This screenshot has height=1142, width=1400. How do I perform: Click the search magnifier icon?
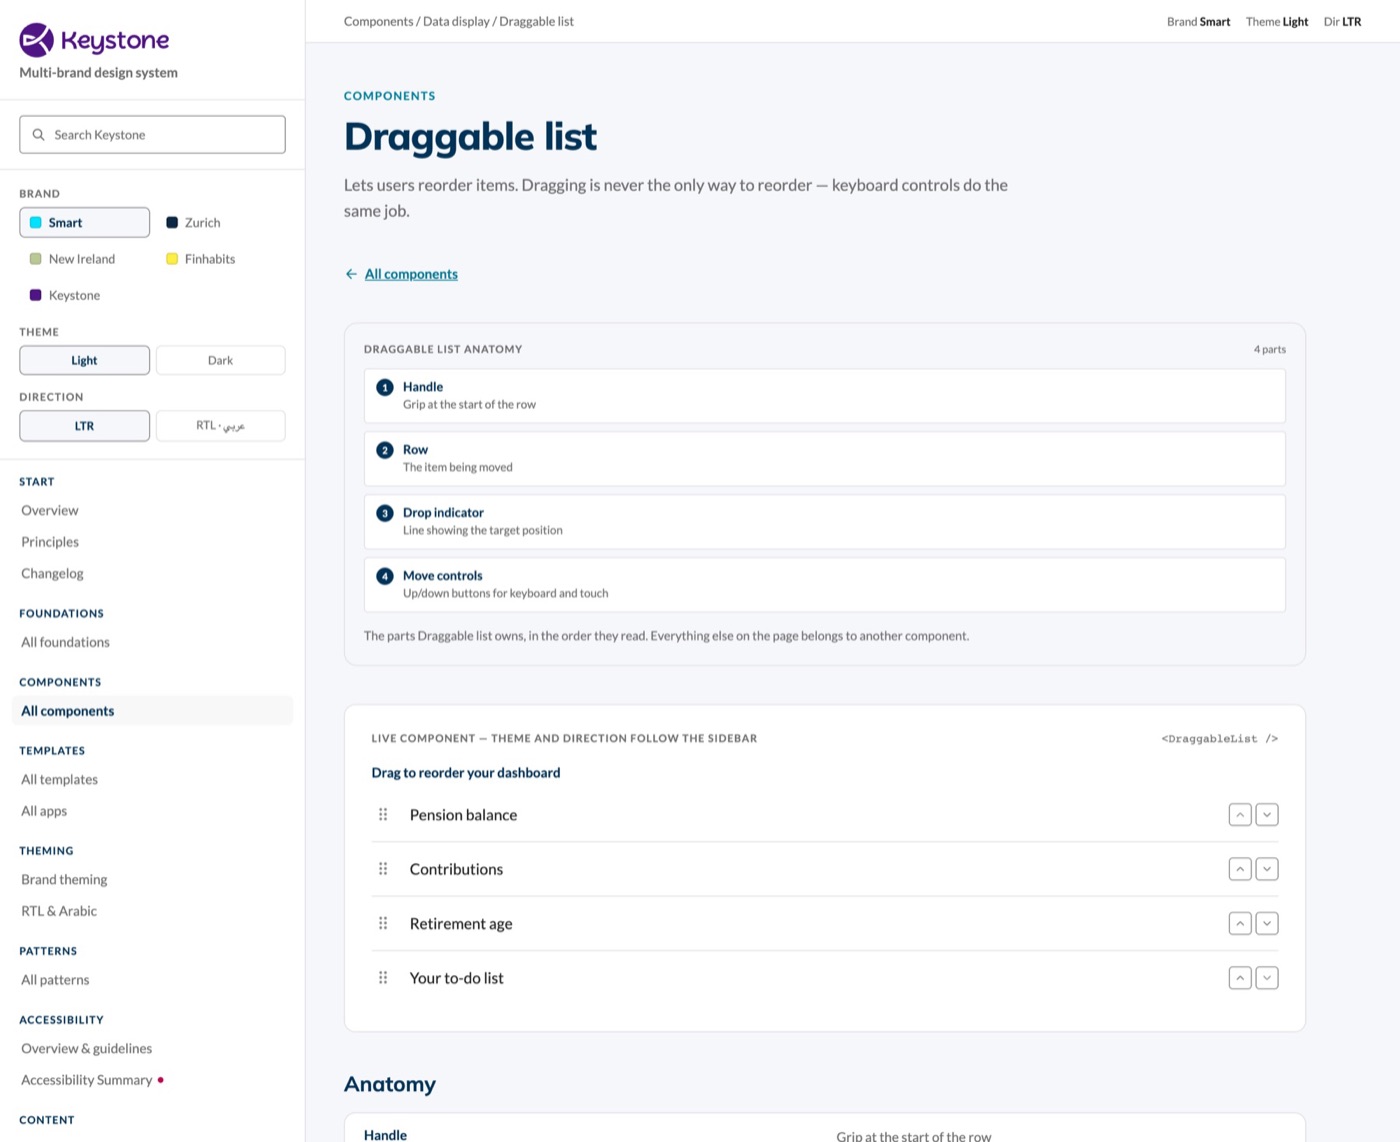pyautogui.click(x=38, y=135)
